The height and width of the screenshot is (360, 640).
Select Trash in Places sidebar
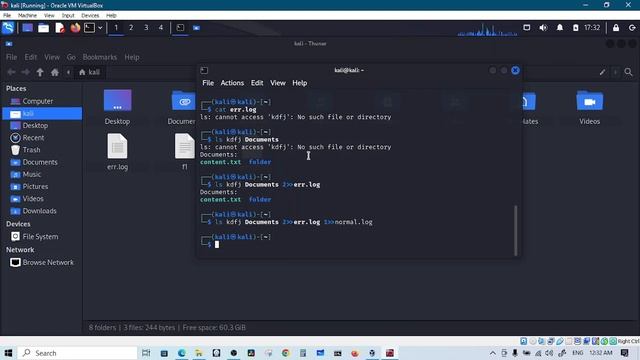(x=31, y=150)
